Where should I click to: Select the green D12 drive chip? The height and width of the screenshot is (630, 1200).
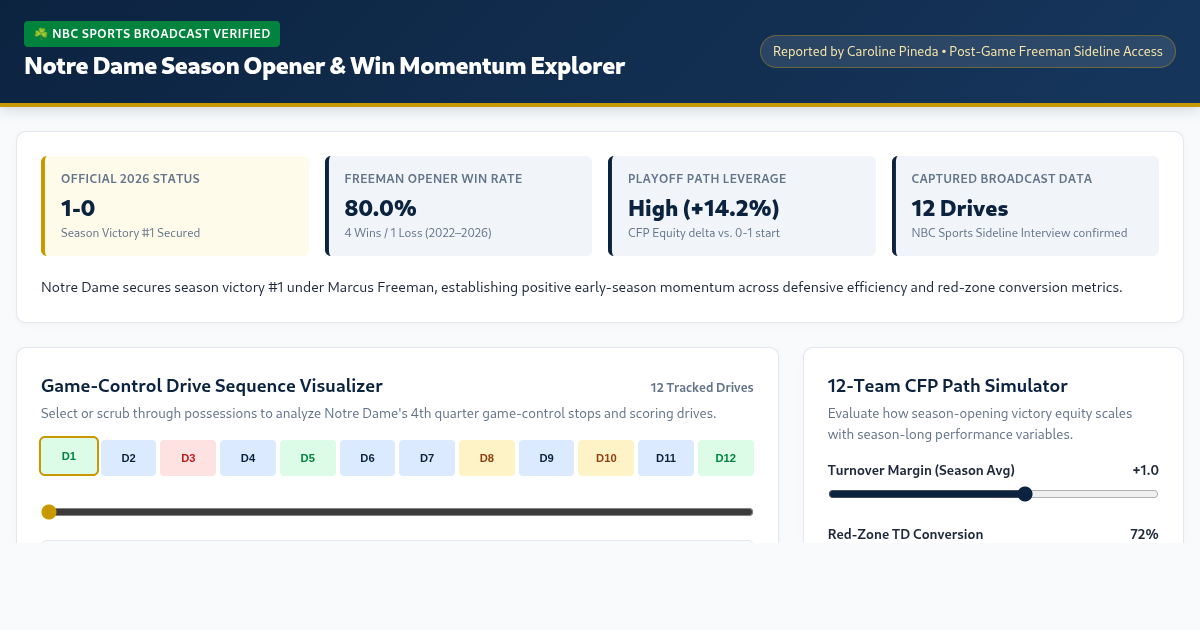(726, 458)
